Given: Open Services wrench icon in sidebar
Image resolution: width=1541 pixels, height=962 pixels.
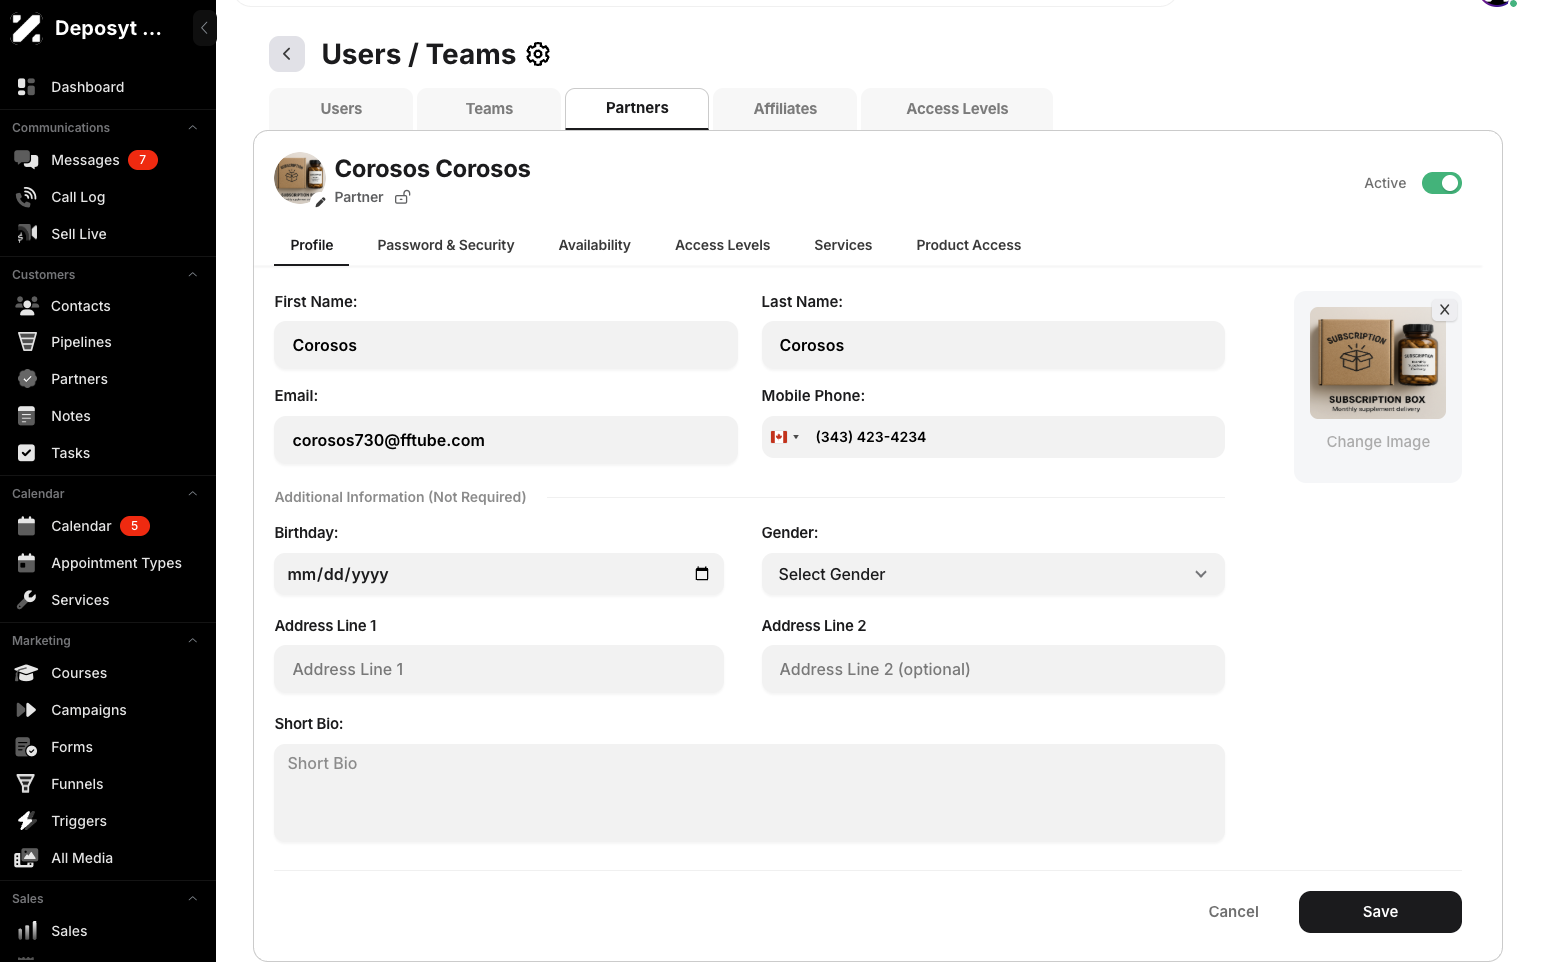Looking at the screenshot, I should tap(27, 600).
